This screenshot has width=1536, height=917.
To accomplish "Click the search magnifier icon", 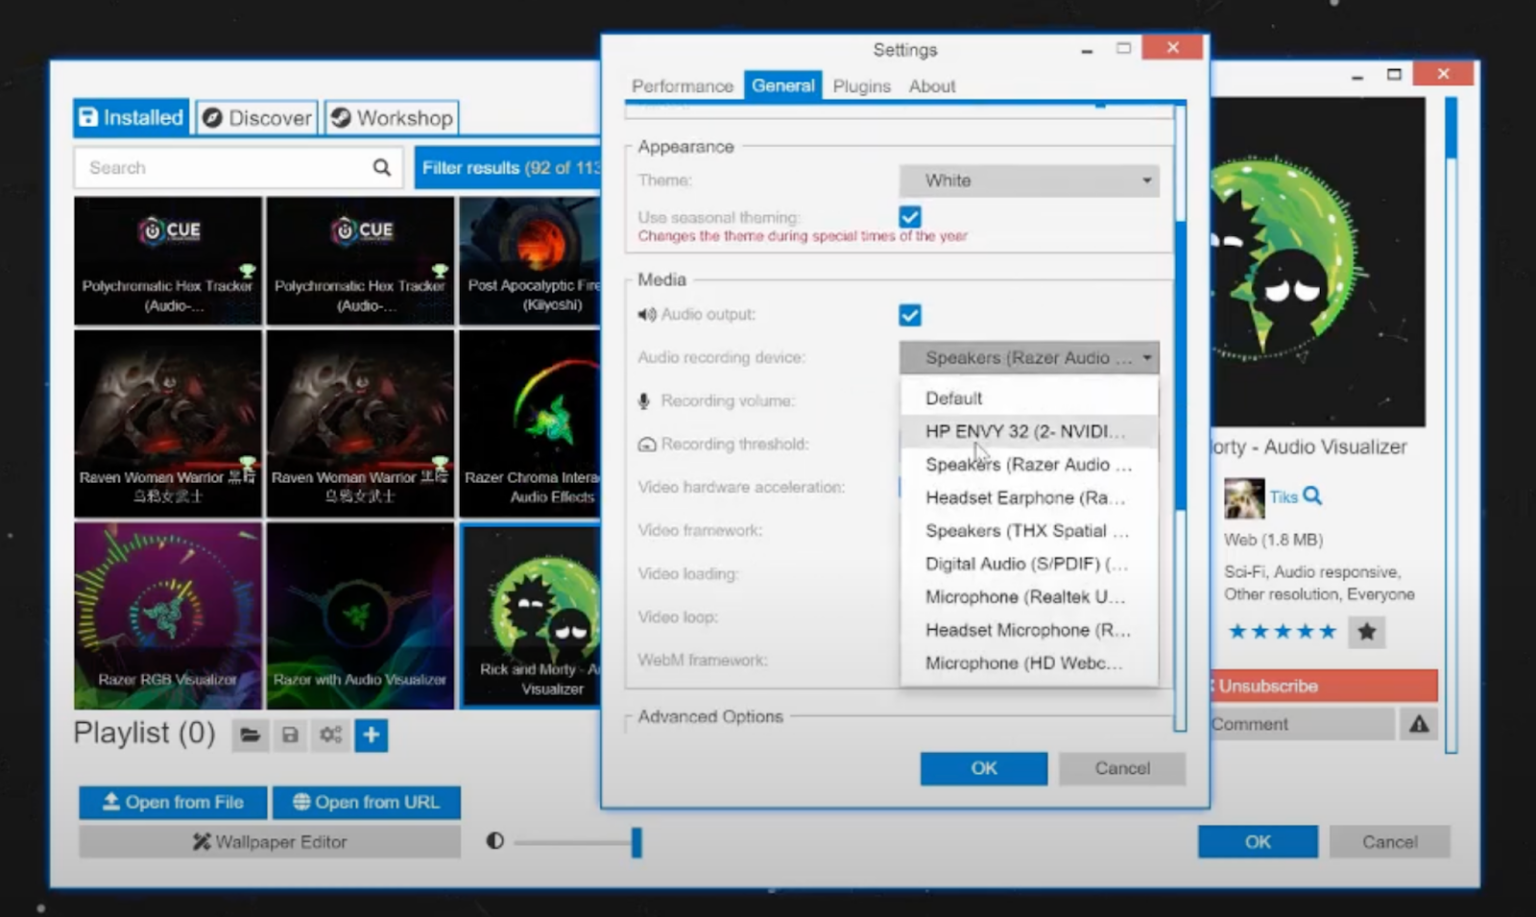I will pyautogui.click(x=382, y=168).
